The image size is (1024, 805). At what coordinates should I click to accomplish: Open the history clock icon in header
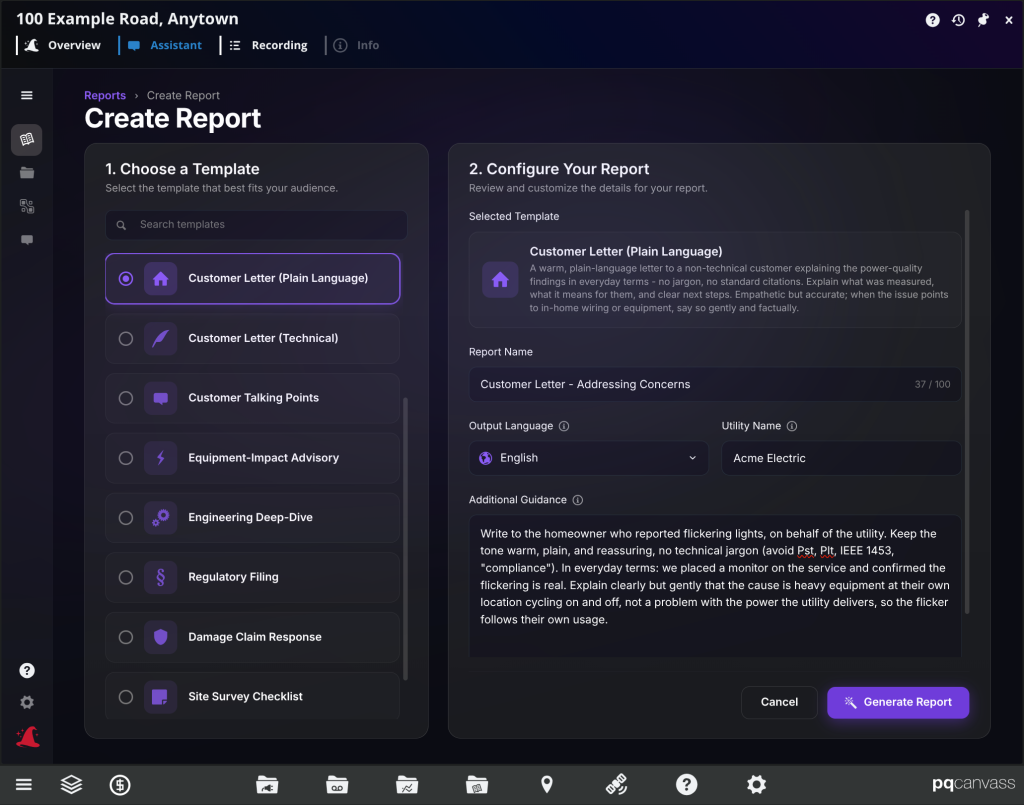958,20
